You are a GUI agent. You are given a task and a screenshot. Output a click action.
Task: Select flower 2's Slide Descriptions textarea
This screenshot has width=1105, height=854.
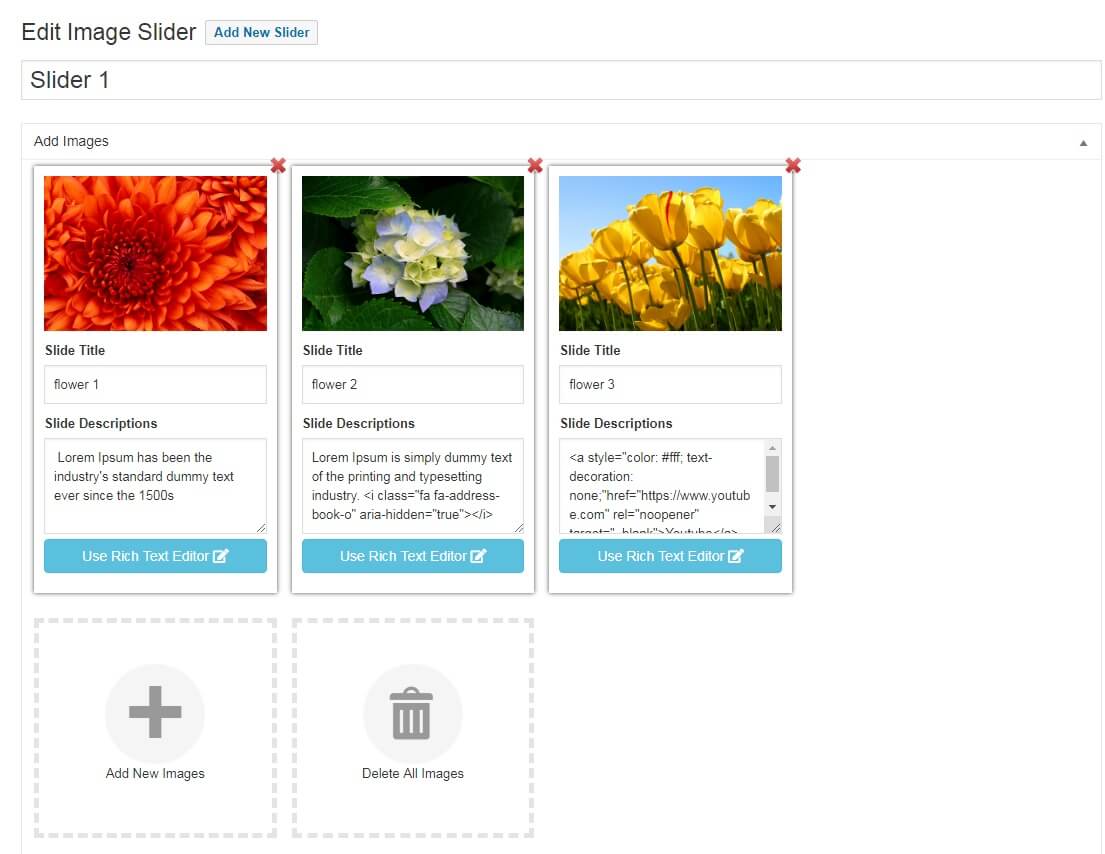coord(412,485)
